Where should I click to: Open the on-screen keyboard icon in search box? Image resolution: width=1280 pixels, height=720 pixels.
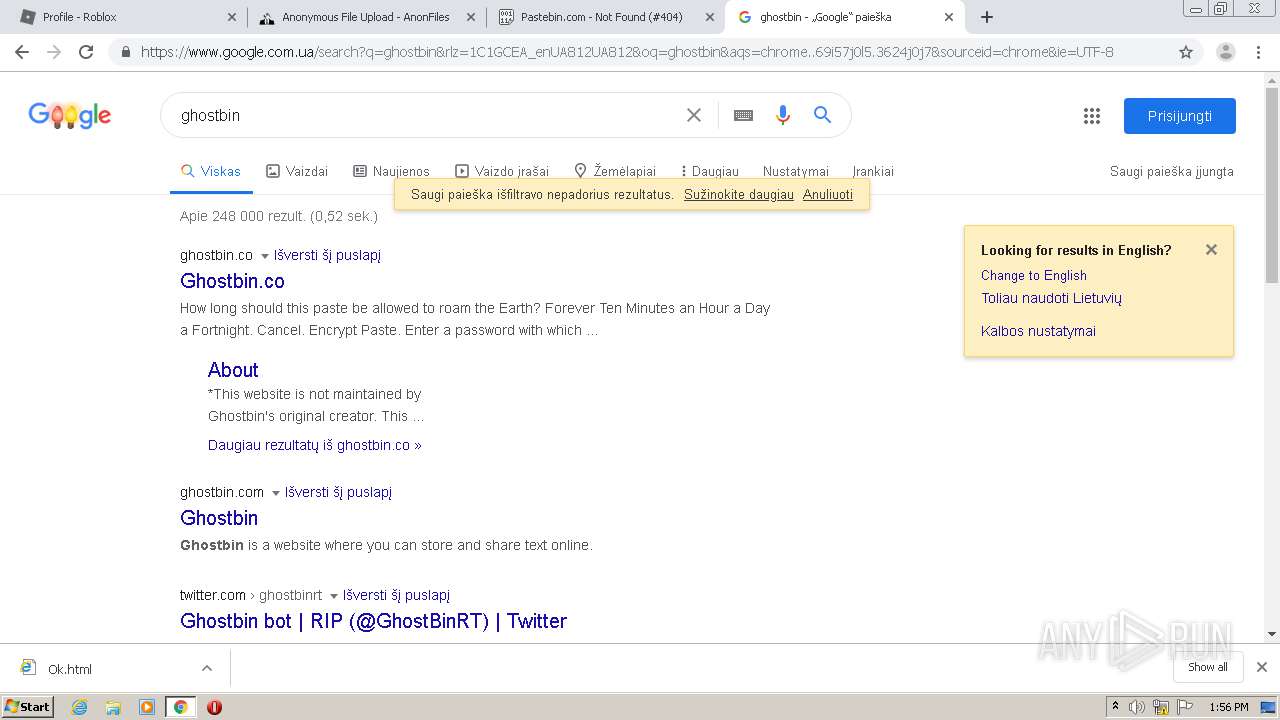(743, 115)
